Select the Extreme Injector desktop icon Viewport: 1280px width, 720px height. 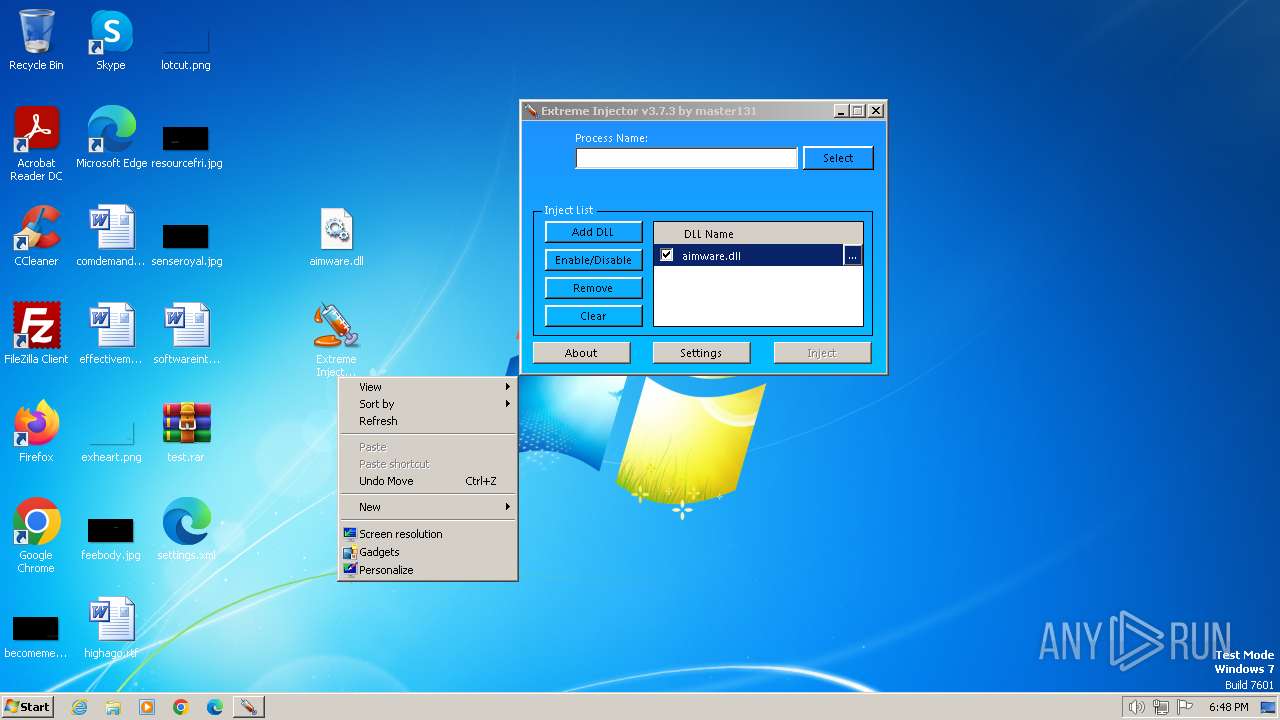pyautogui.click(x=336, y=340)
